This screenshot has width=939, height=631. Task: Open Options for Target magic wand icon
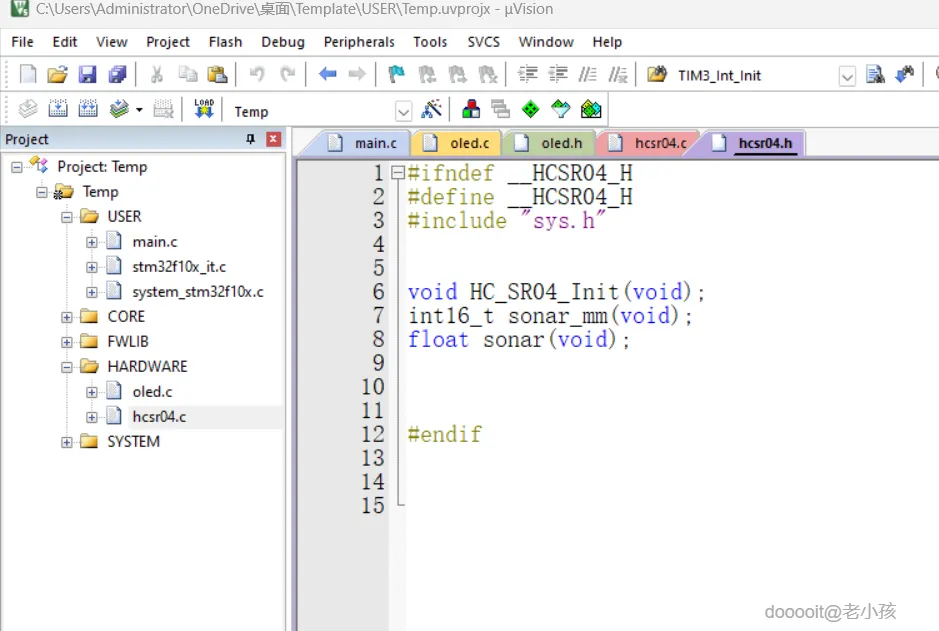pyautogui.click(x=432, y=110)
